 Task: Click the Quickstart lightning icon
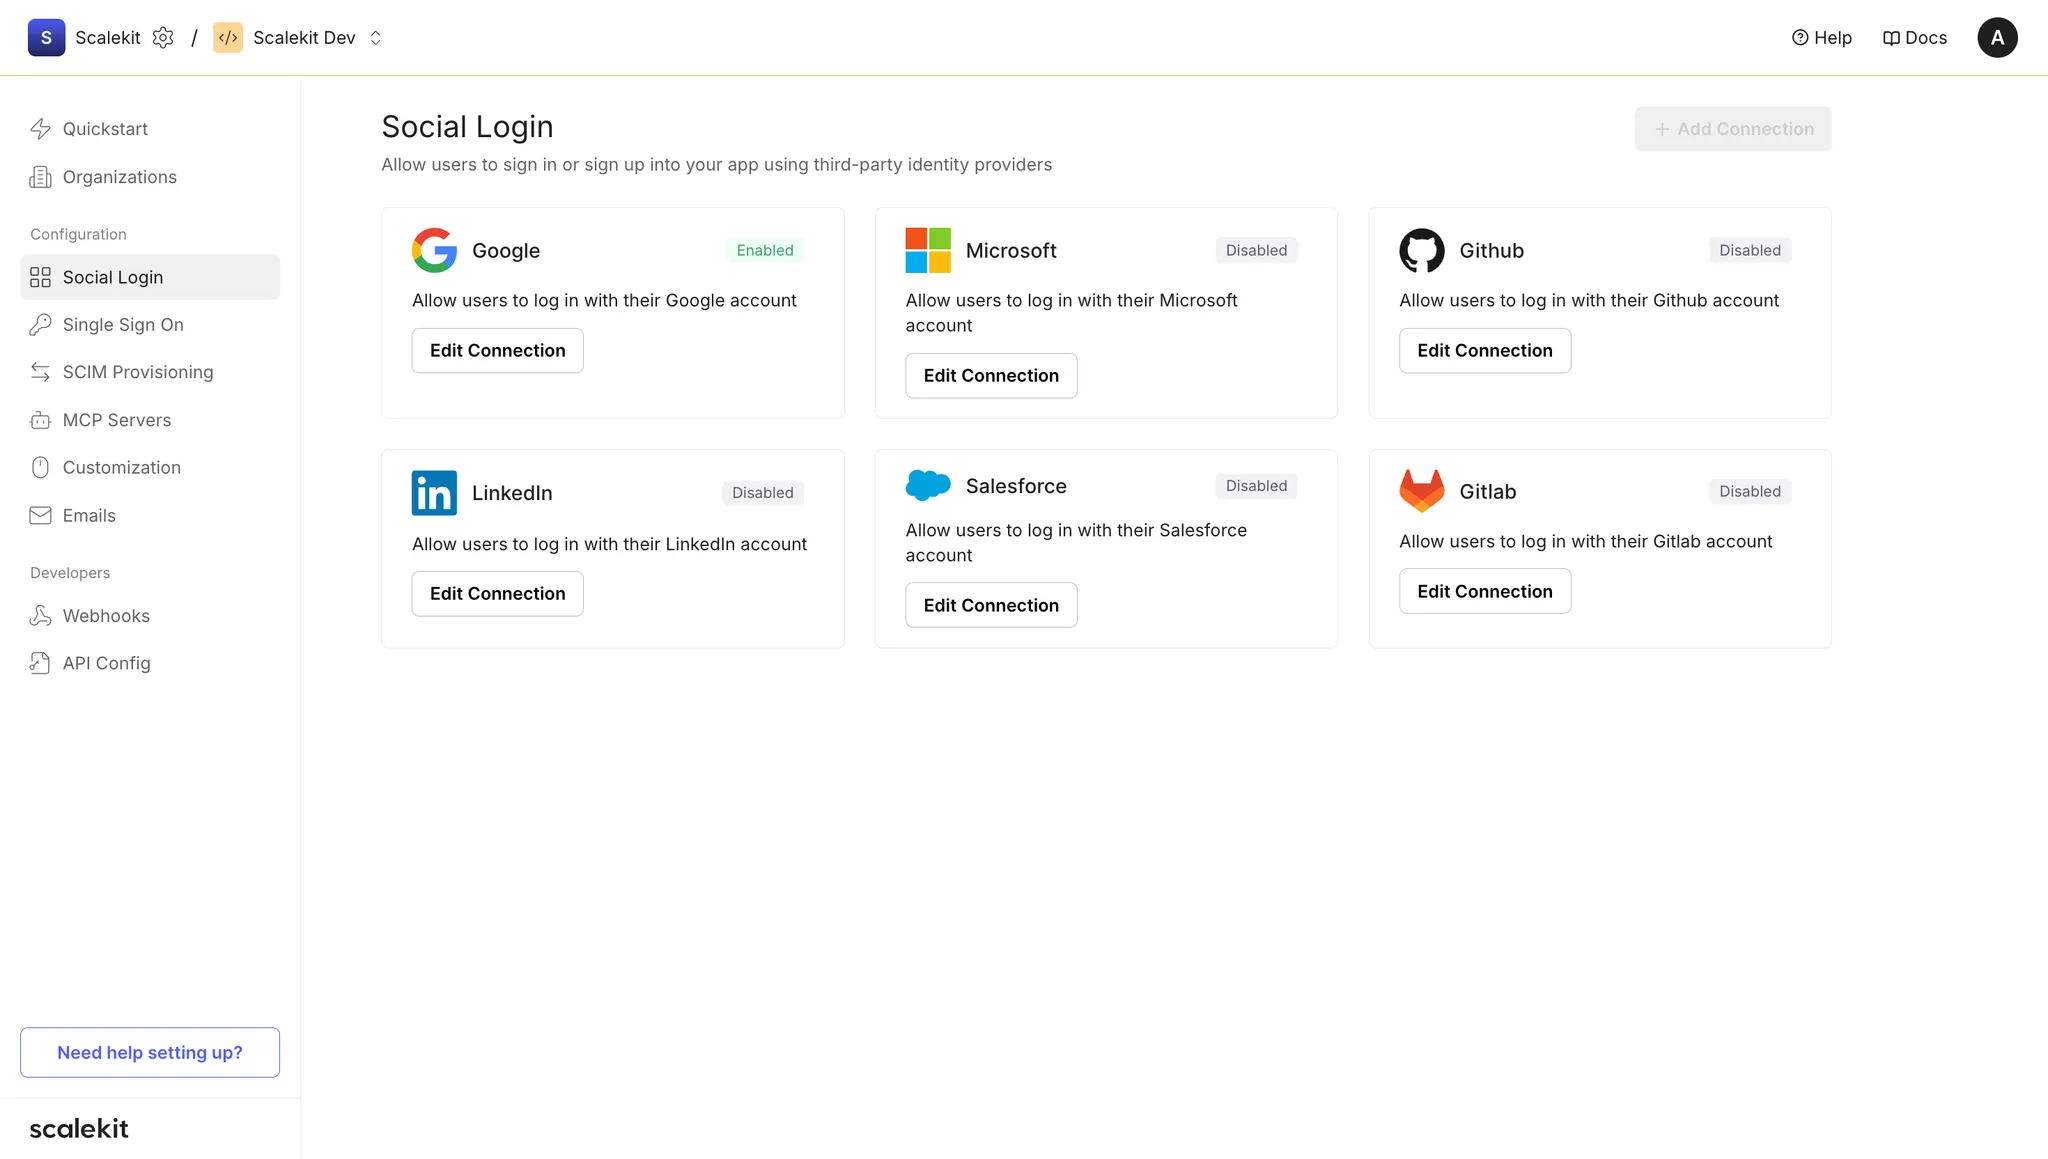click(x=40, y=129)
